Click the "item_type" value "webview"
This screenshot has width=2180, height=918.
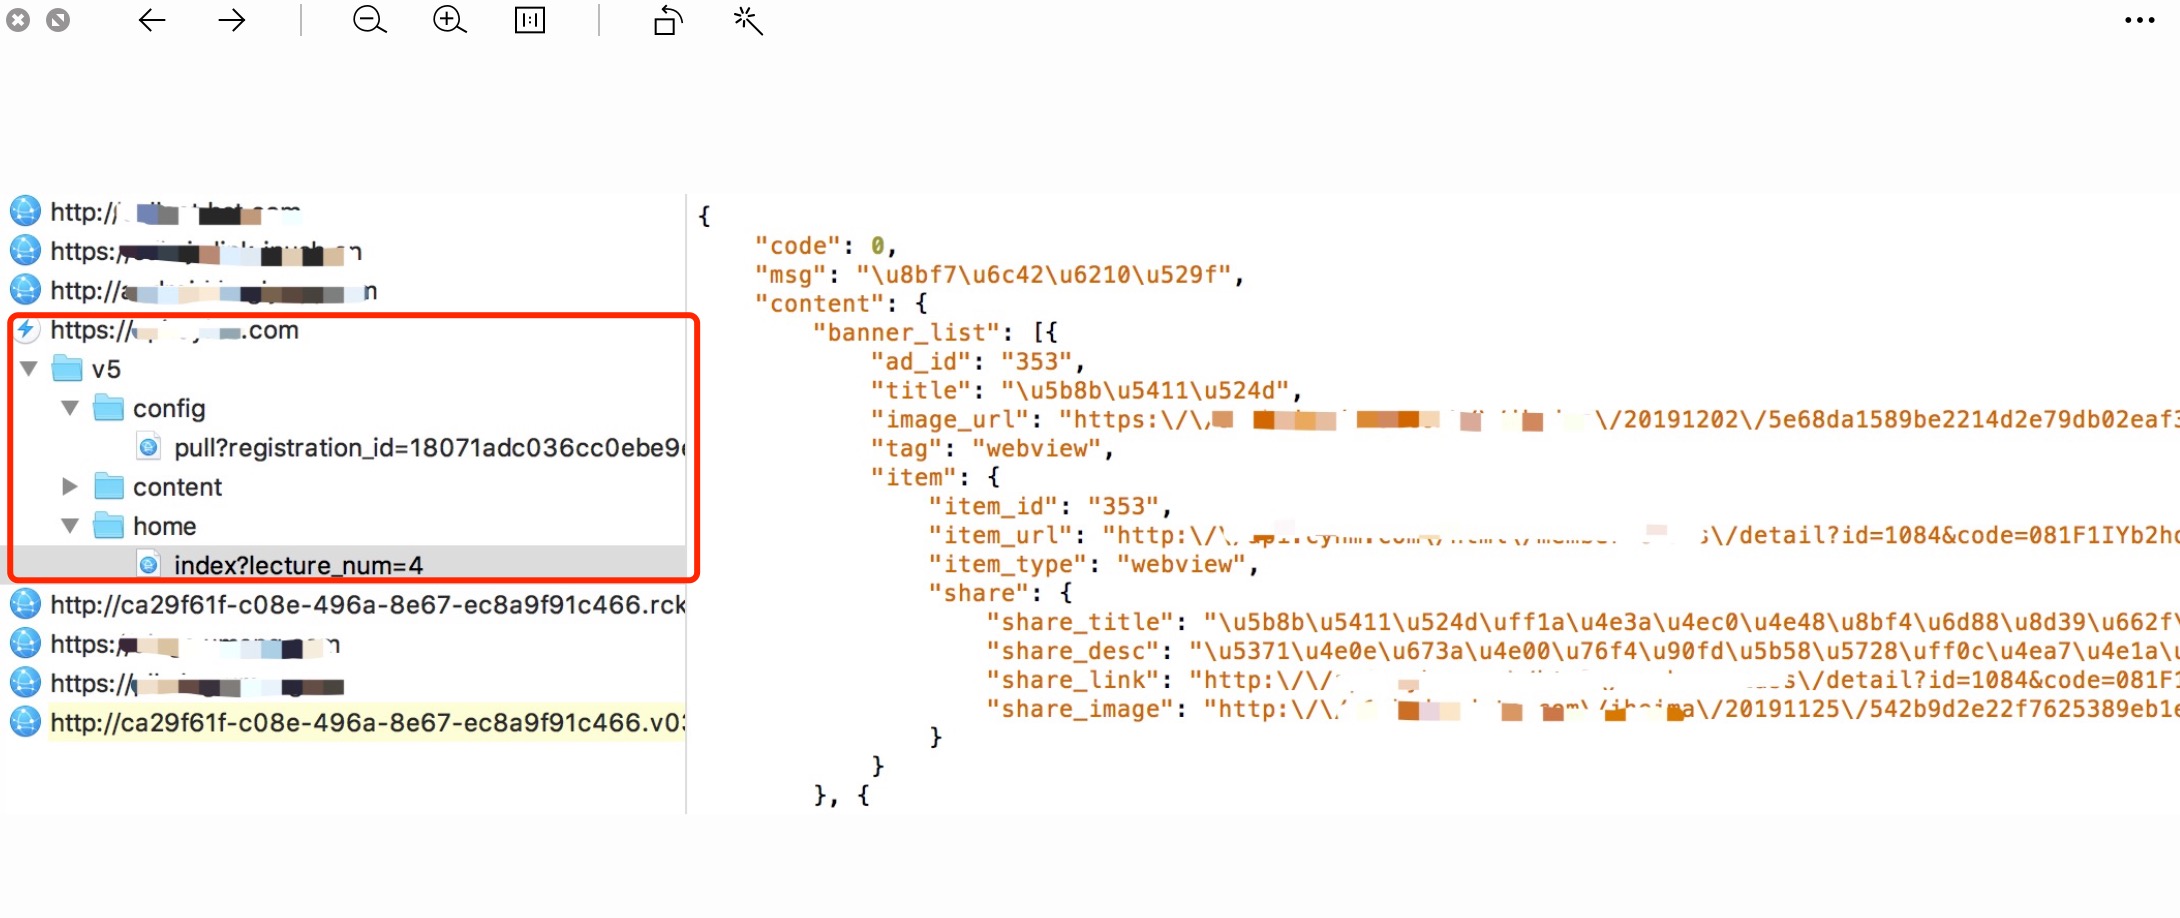(x=1182, y=565)
